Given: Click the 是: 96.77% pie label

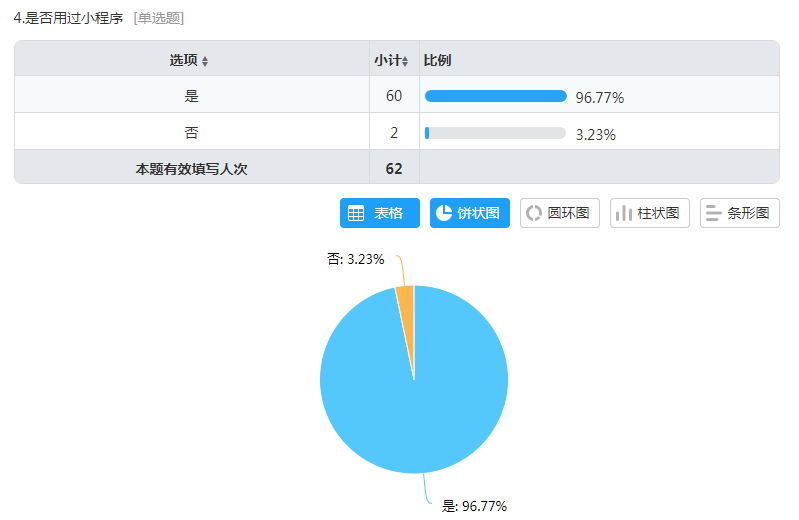Looking at the screenshot, I should tap(474, 506).
